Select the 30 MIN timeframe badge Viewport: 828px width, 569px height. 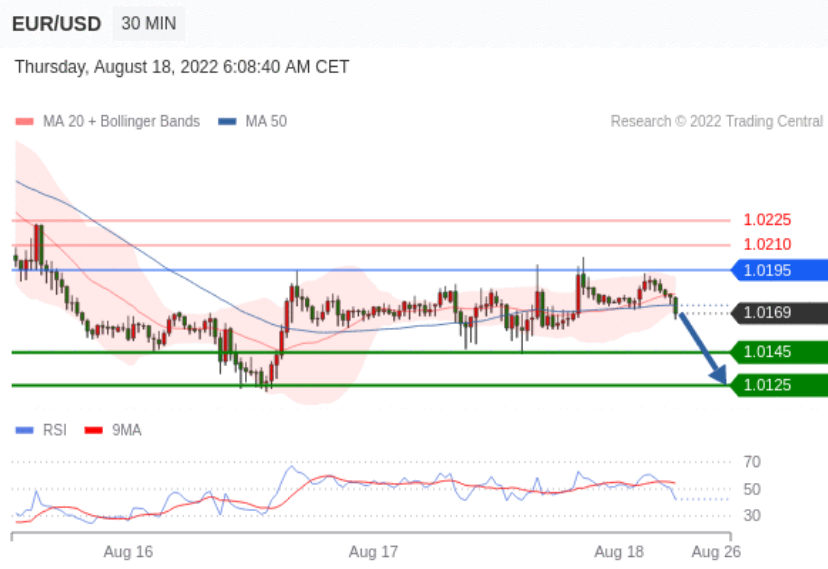149,23
